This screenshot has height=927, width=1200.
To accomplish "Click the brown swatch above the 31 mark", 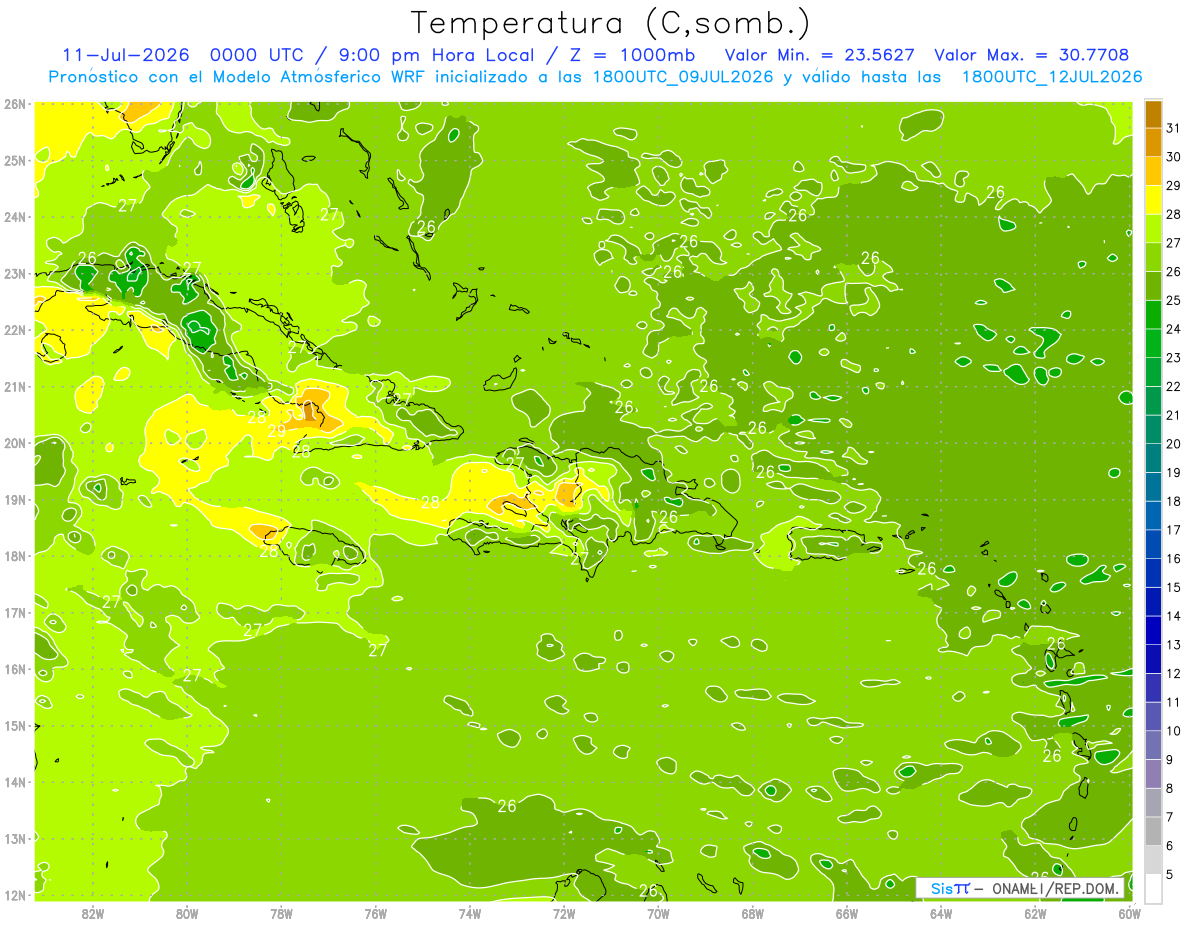I will [x=1153, y=114].
